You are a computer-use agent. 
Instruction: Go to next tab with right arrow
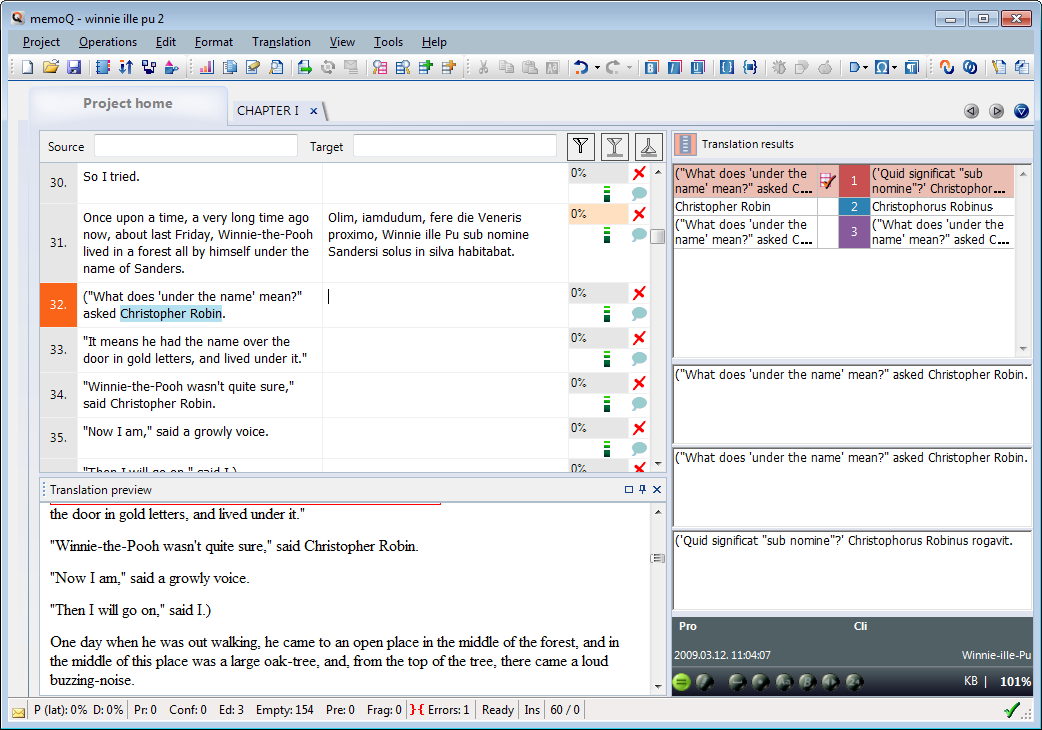tap(996, 111)
